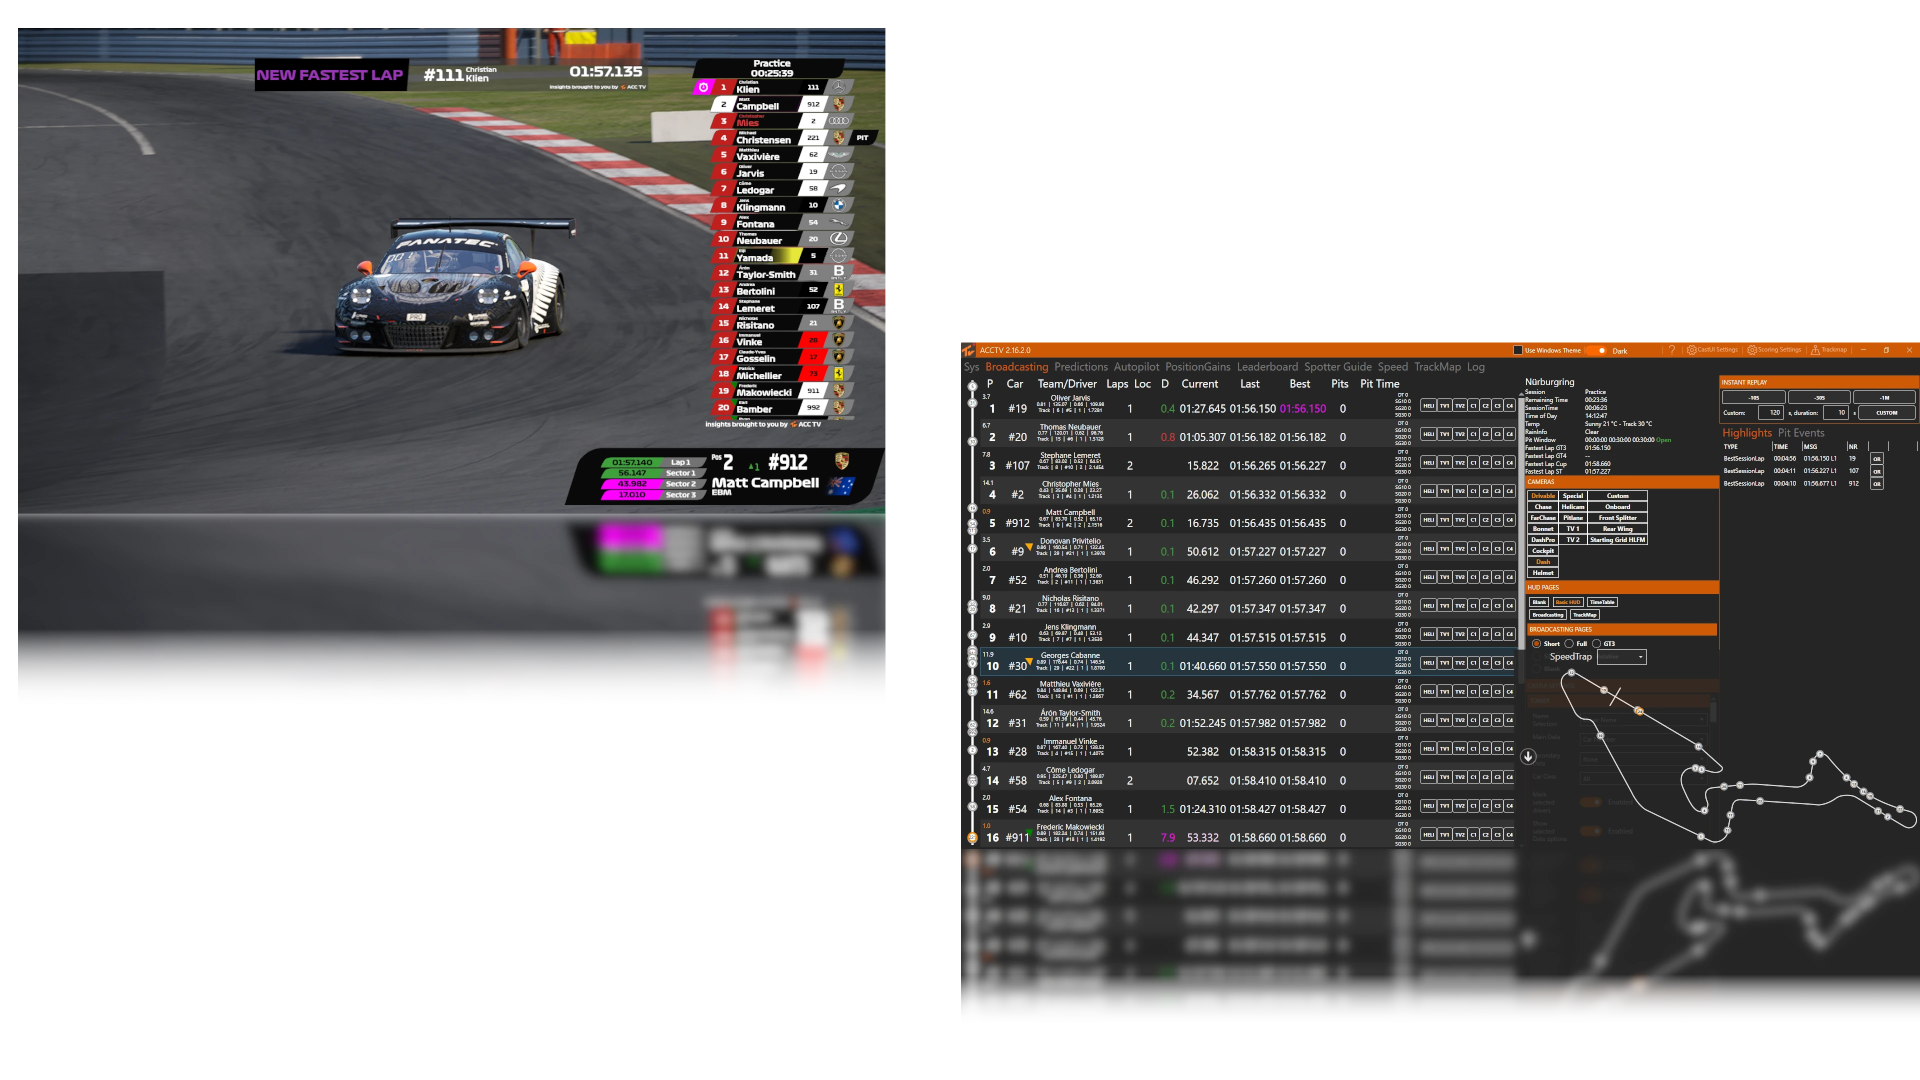Click the Trackmap icon in title bar
1920x1080 pixels.
[x=1815, y=351]
